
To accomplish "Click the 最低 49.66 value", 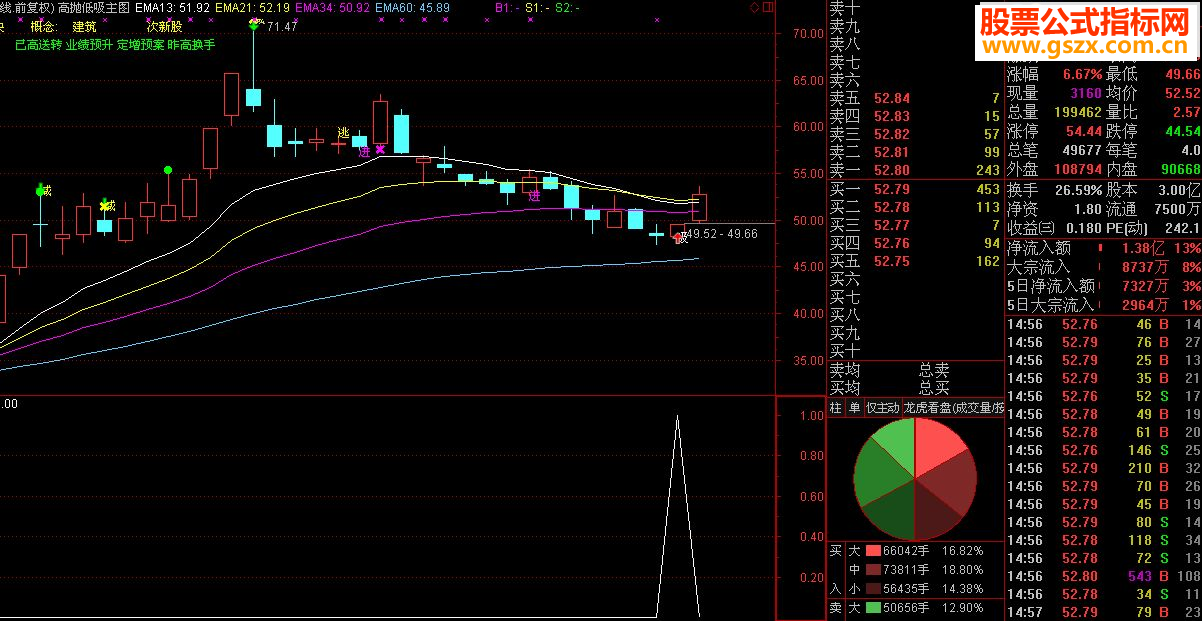I will 1181,74.
